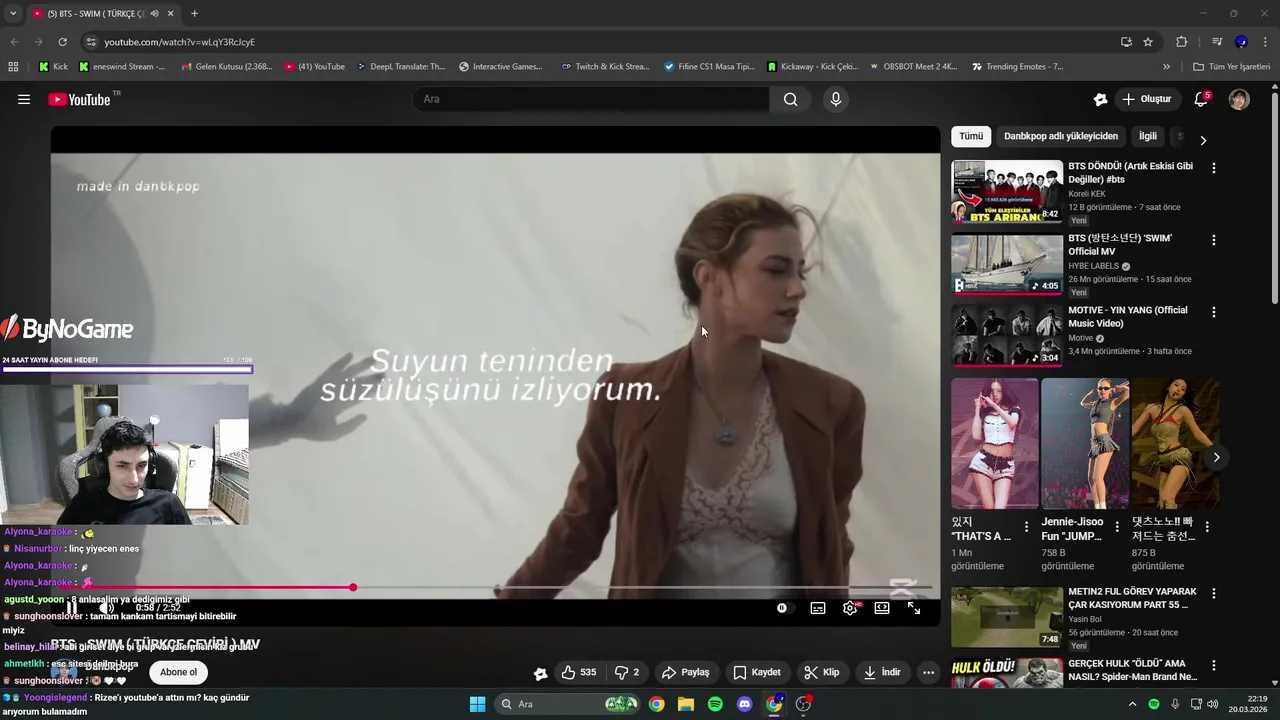Toggle subtitles captions button in player
Screen dimensions: 1280x720
(x=818, y=608)
